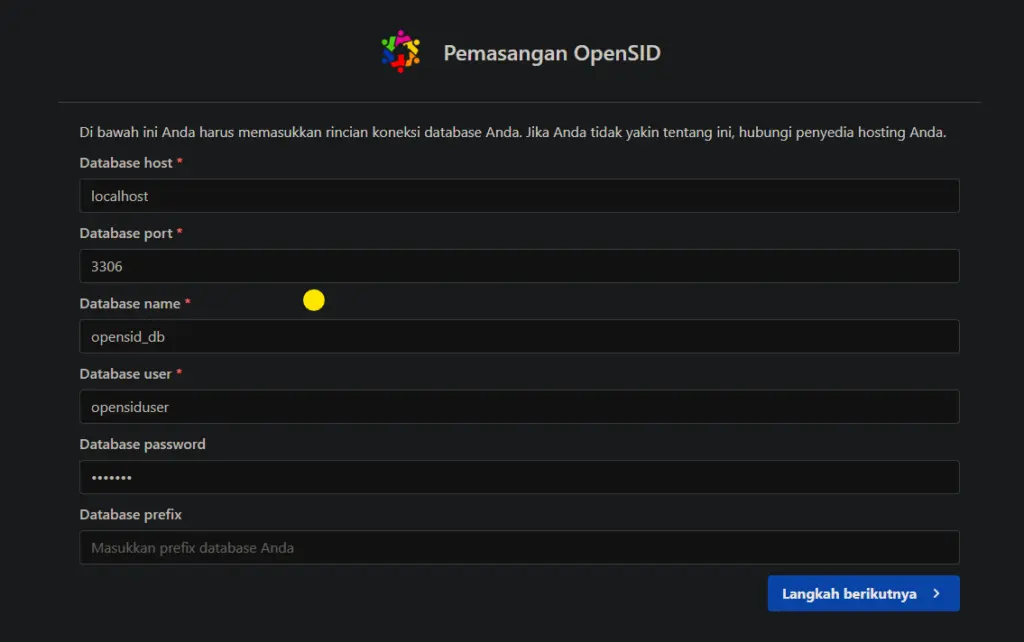Focus the Database user field showing opensiduser
The width and height of the screenshot is (1024, 642).
tap(519, 406)
